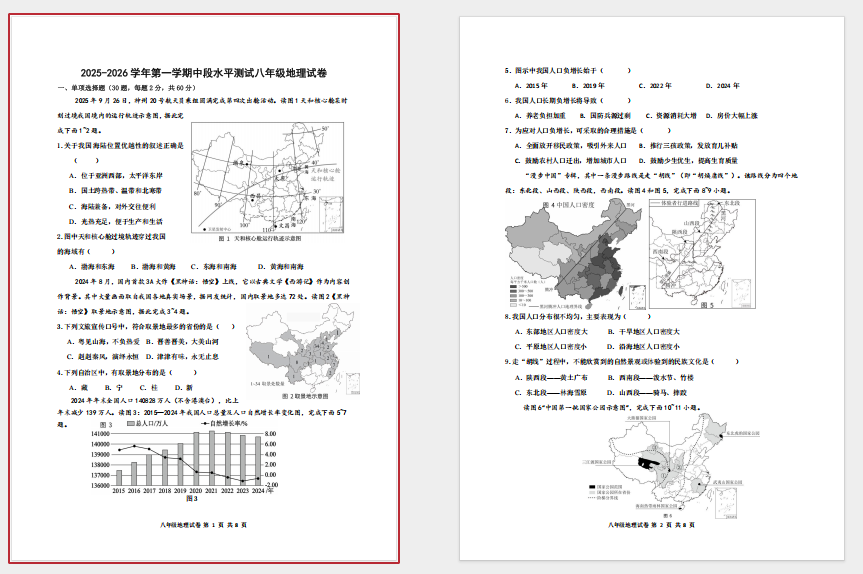
Task: Click option C. 资源消耗大增 in question 6
Action: point(658,116)
